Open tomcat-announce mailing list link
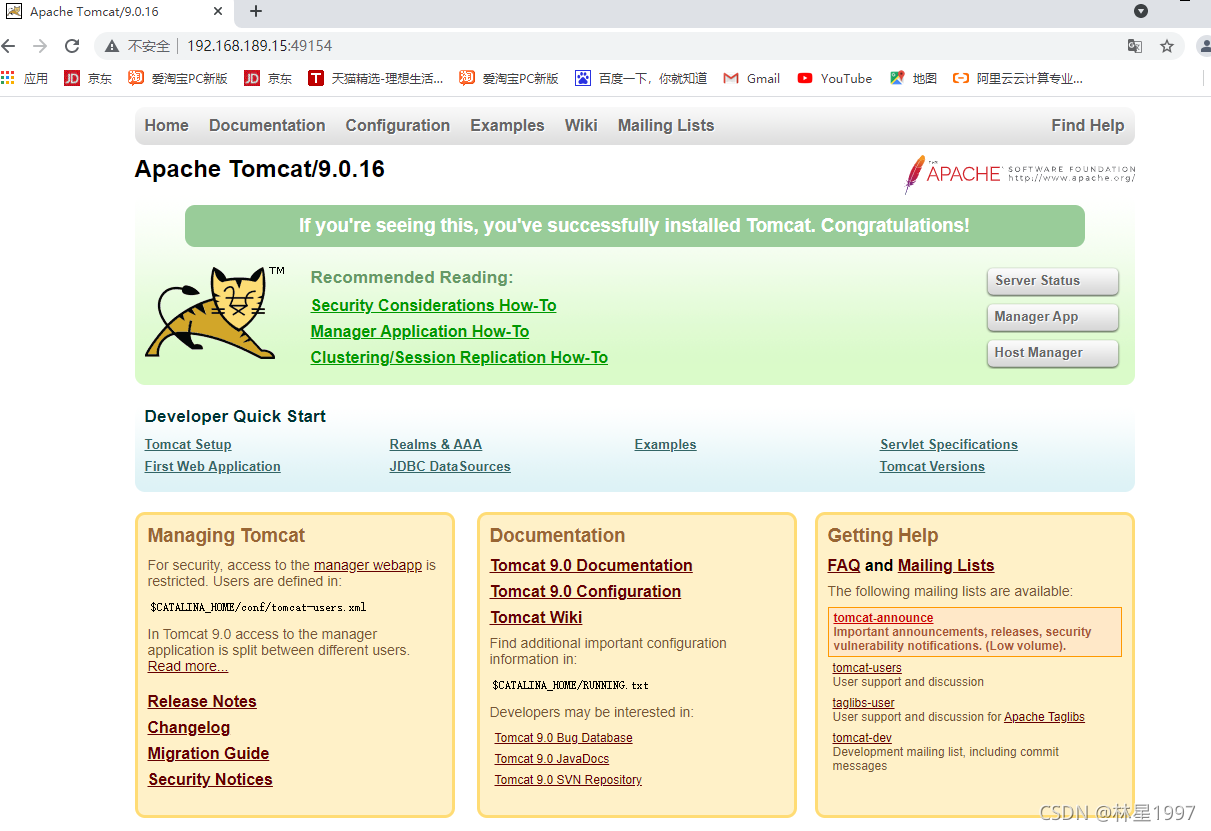1211x831 pixels. tap(883, 618)
